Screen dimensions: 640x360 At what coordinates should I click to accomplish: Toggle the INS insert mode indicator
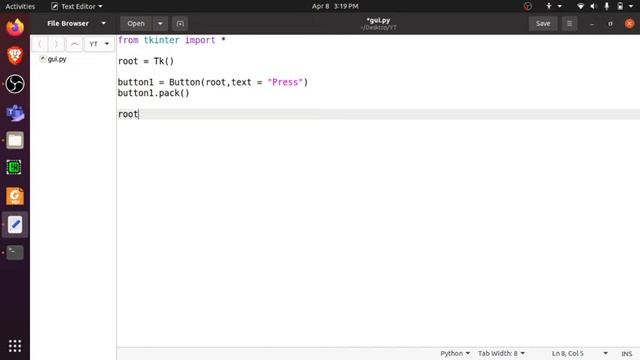[627, 353]
